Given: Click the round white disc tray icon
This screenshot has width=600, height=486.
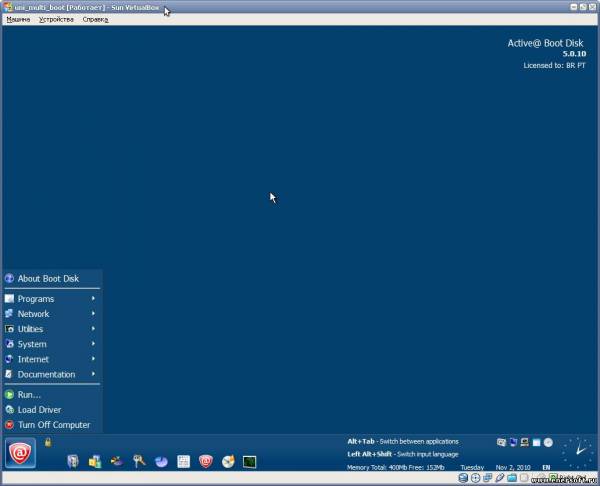Looking at the screenshot, I should 548,443.
